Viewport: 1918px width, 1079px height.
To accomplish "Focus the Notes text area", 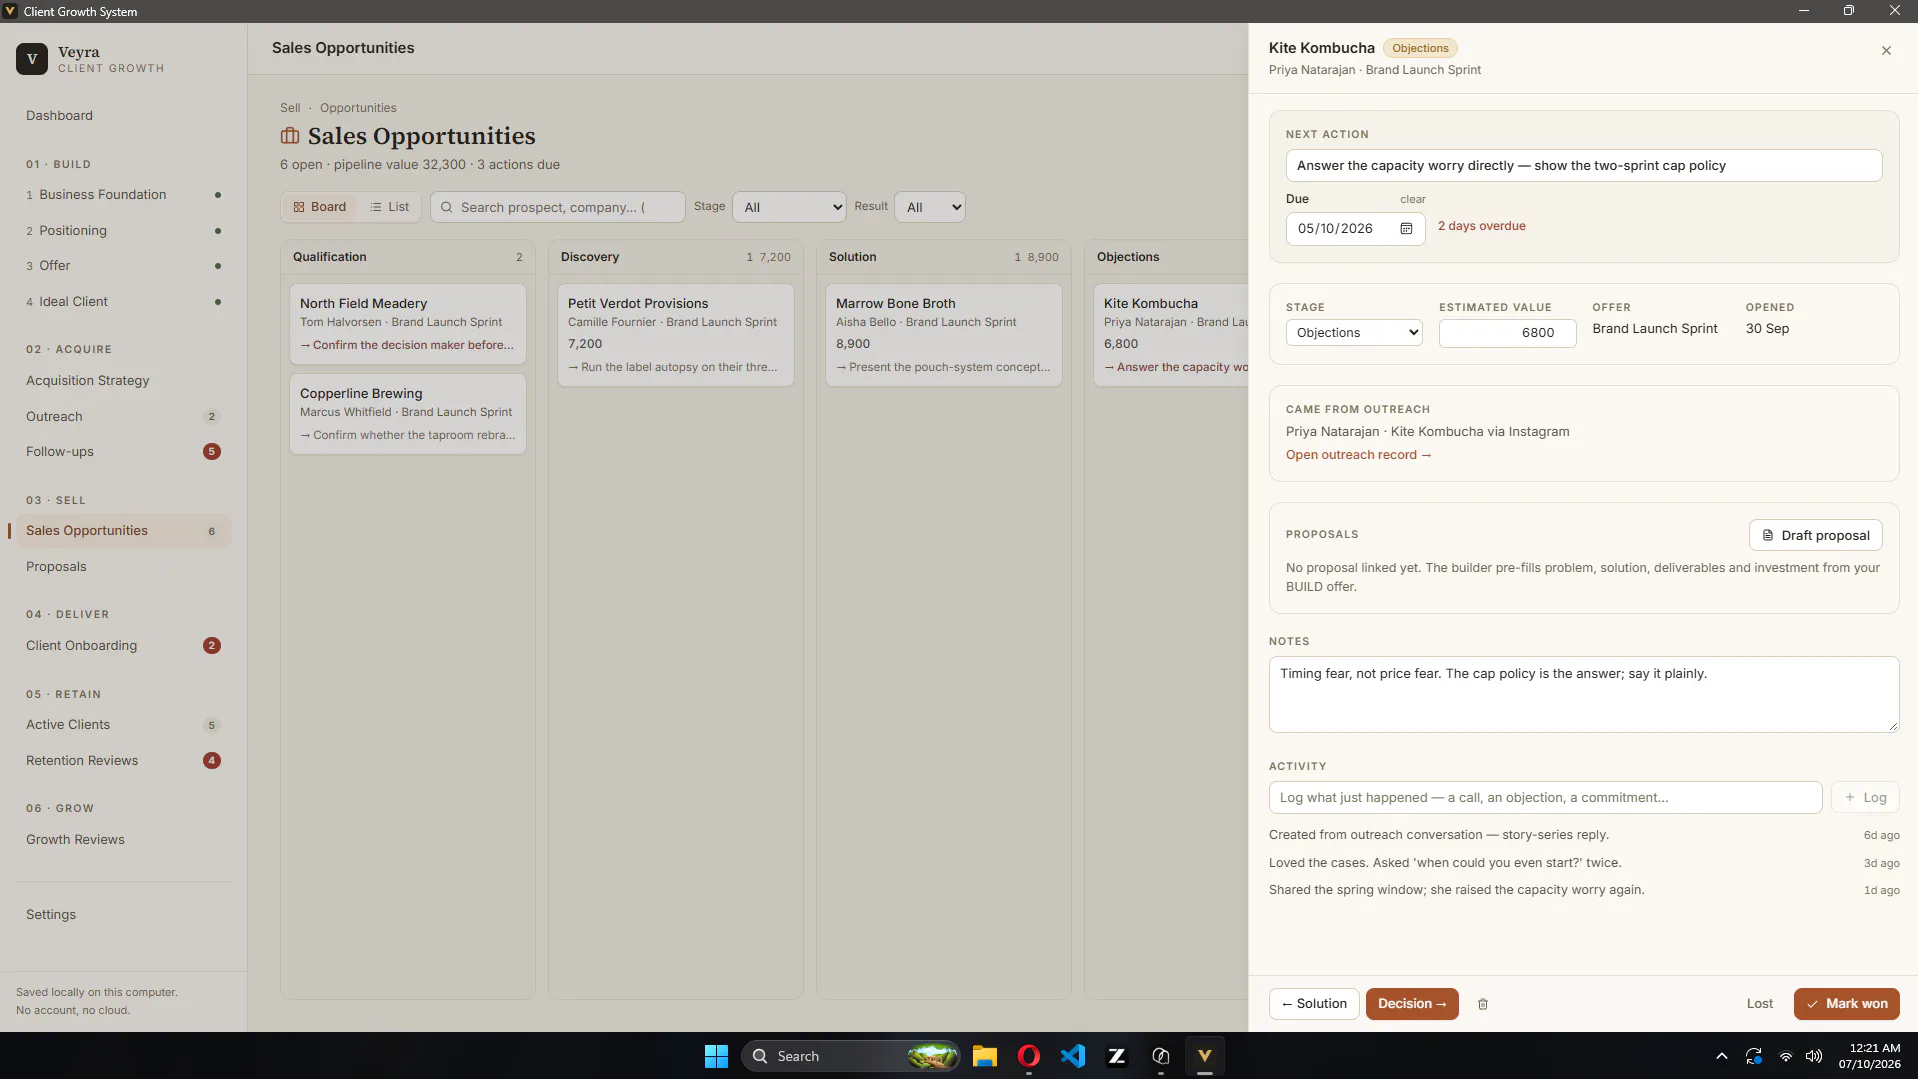I will point(1584,695).
